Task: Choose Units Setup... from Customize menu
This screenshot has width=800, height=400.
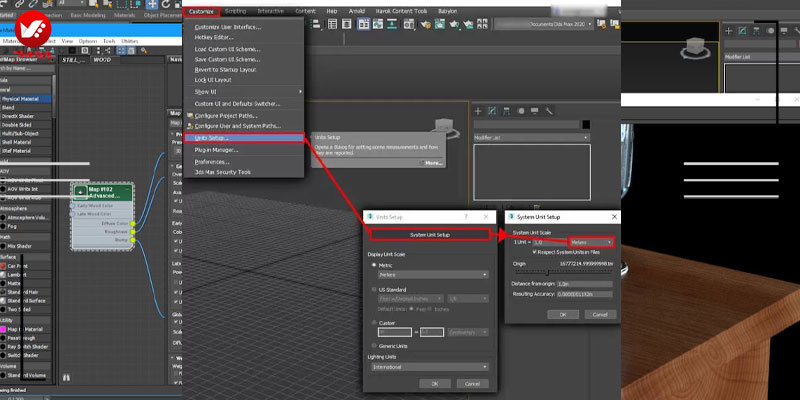Action: [244, 138]
